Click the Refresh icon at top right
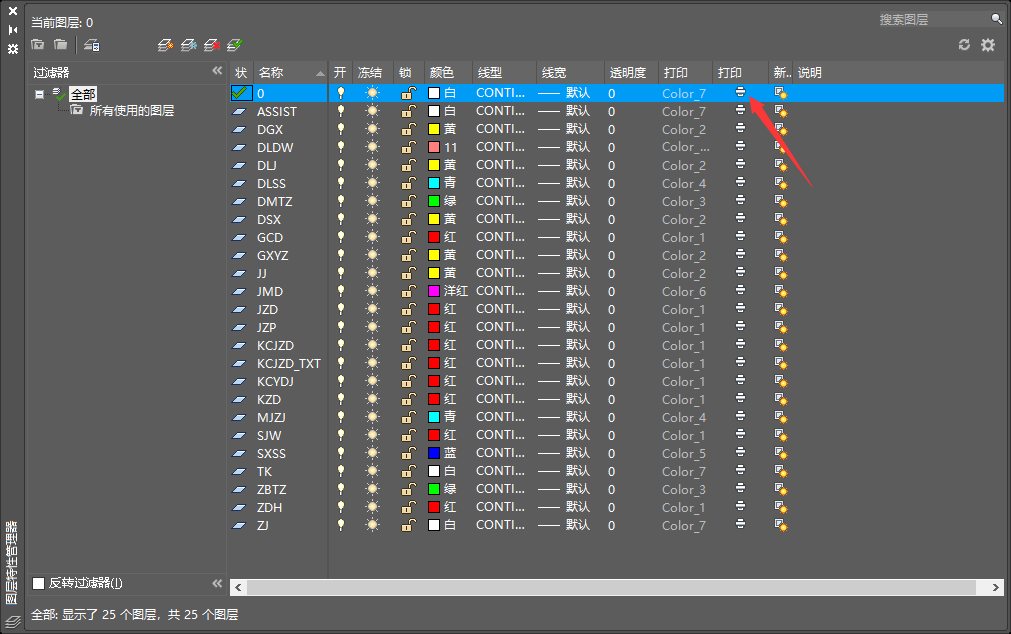The image size is (1011, 634). [x=964, y=45]
